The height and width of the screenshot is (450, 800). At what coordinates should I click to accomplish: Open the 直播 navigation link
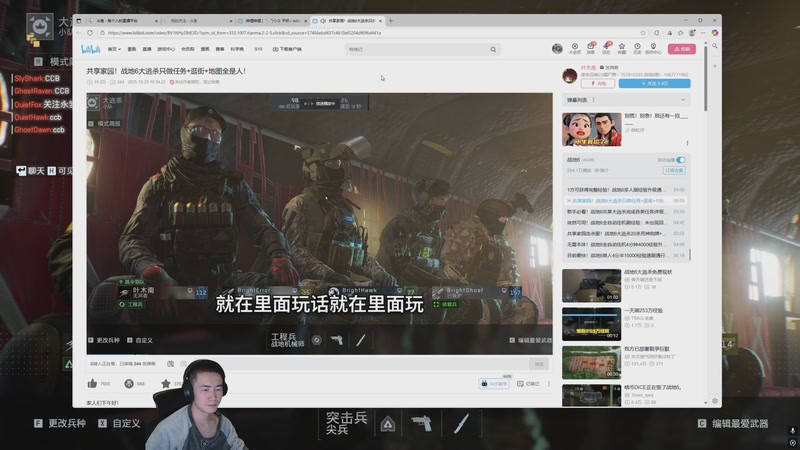147,49
